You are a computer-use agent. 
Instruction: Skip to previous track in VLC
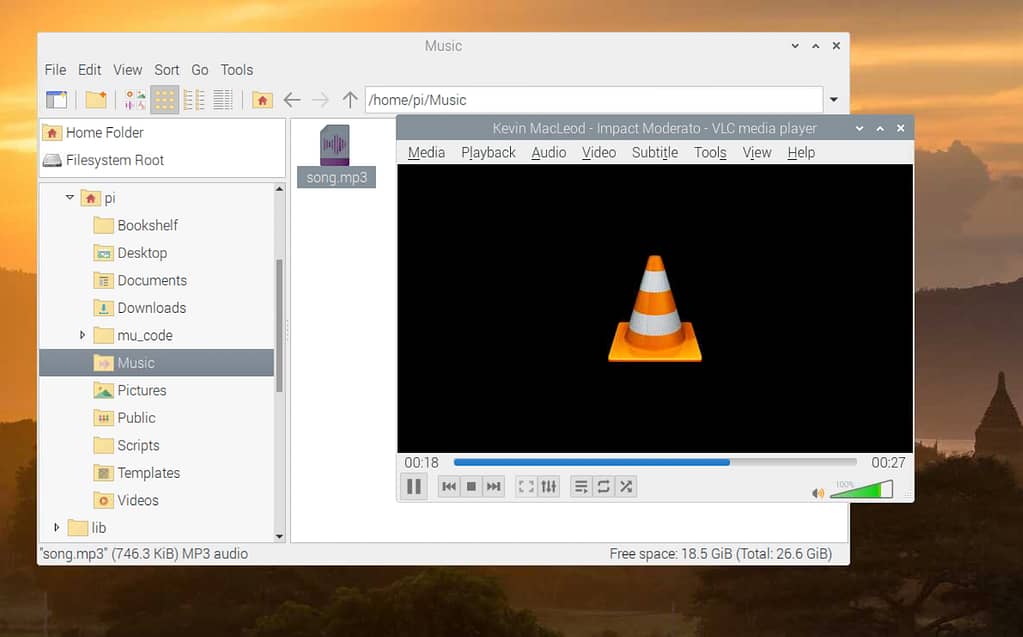(449, 487)
